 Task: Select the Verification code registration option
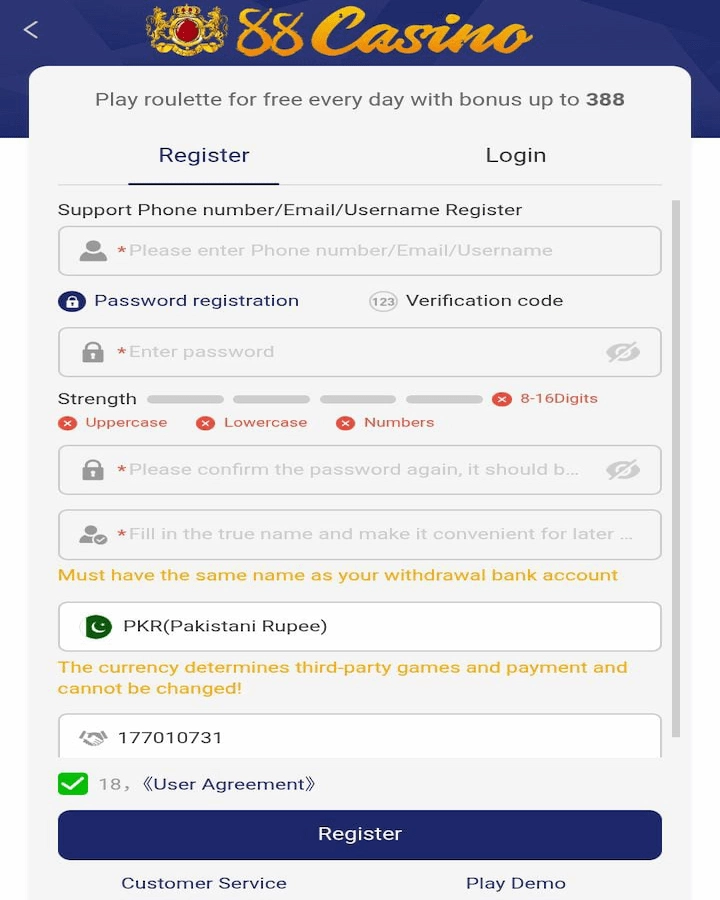click(466, 301)
